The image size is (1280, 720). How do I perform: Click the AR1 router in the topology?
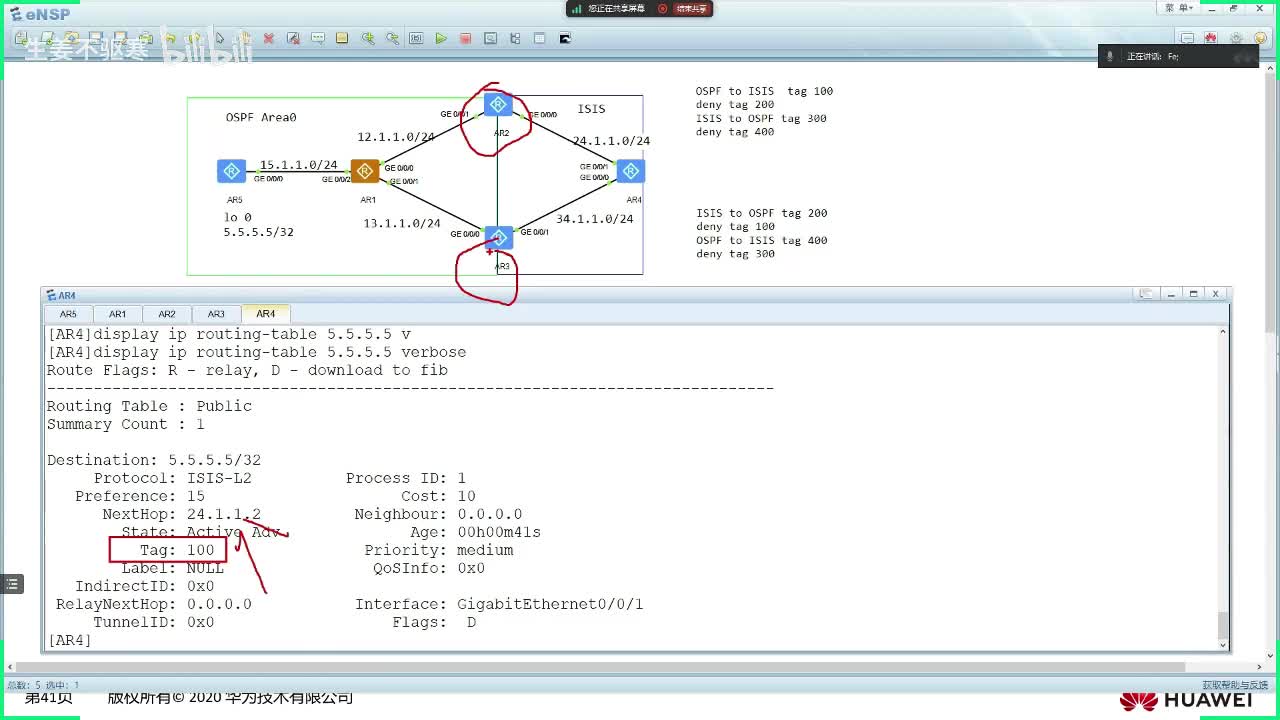pyautogui.click(x=365, y=171)
